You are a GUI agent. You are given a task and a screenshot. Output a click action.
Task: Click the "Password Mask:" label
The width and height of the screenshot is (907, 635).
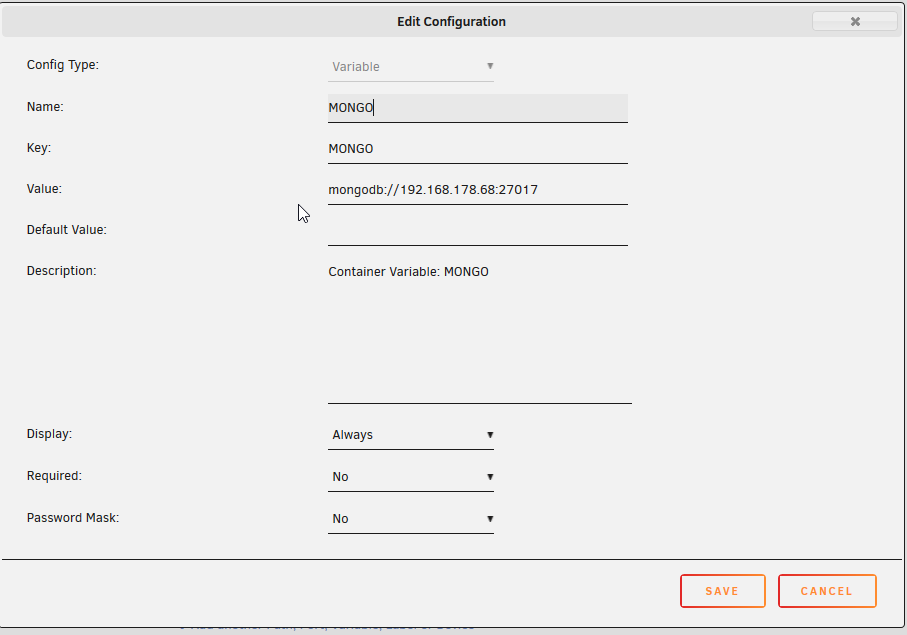pyautogui.click(x=73, y=518)
